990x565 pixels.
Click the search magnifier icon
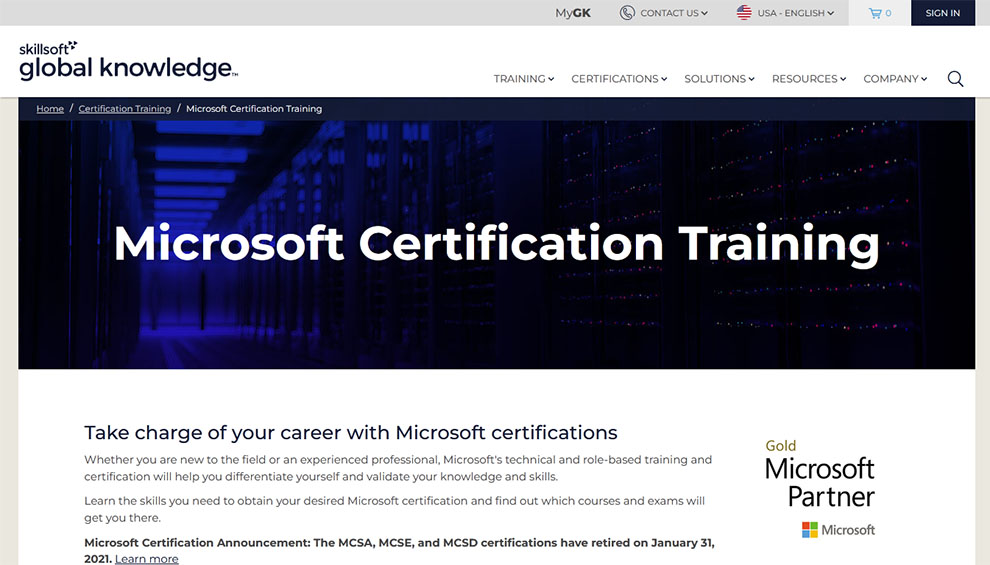tap(955, 79)
